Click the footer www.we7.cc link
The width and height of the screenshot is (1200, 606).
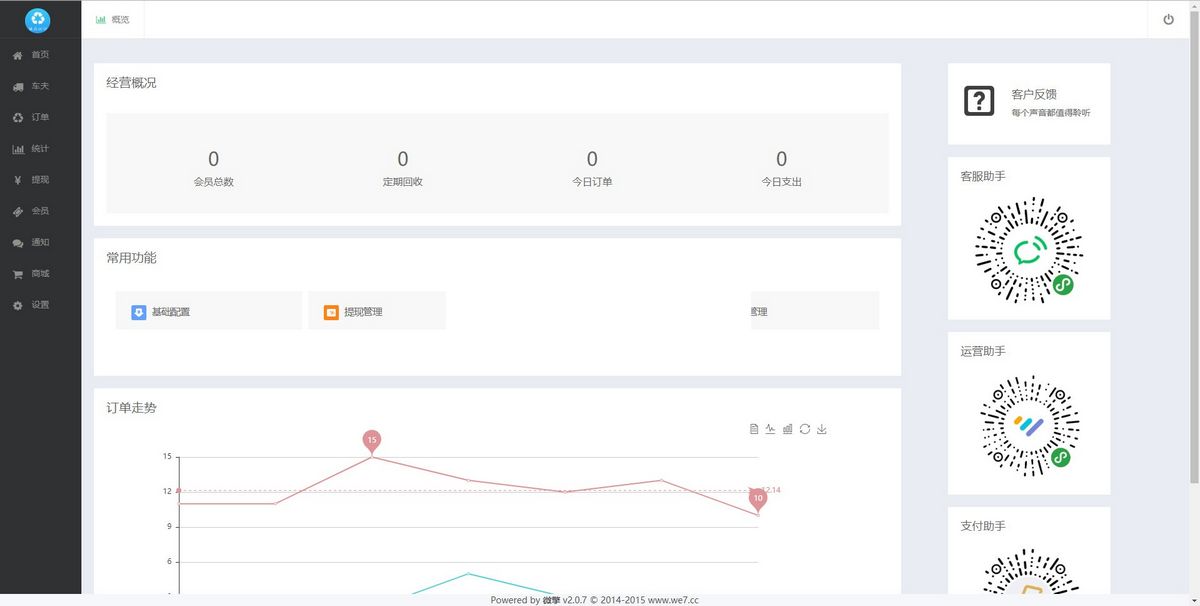tap(673, 600)
